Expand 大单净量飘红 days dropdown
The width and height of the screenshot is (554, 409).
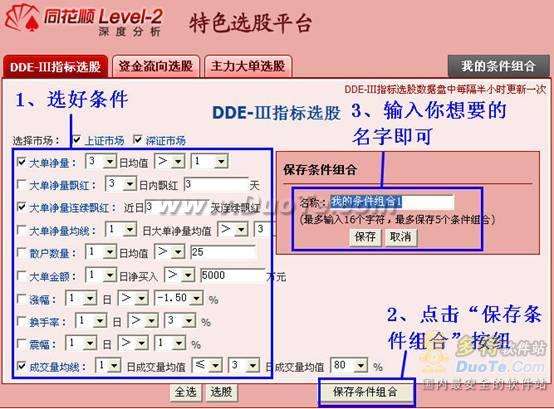(121, 184)
